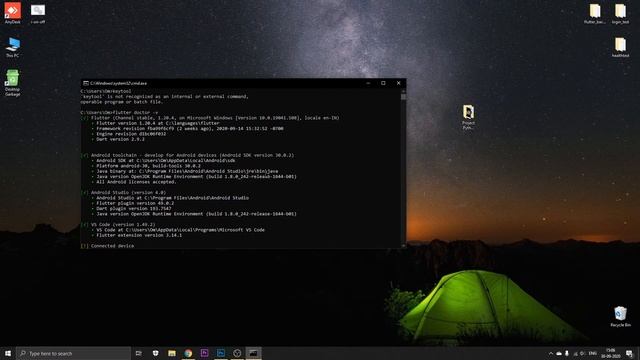
Task: Close the Command Prompt window
Action: point(399,83)
